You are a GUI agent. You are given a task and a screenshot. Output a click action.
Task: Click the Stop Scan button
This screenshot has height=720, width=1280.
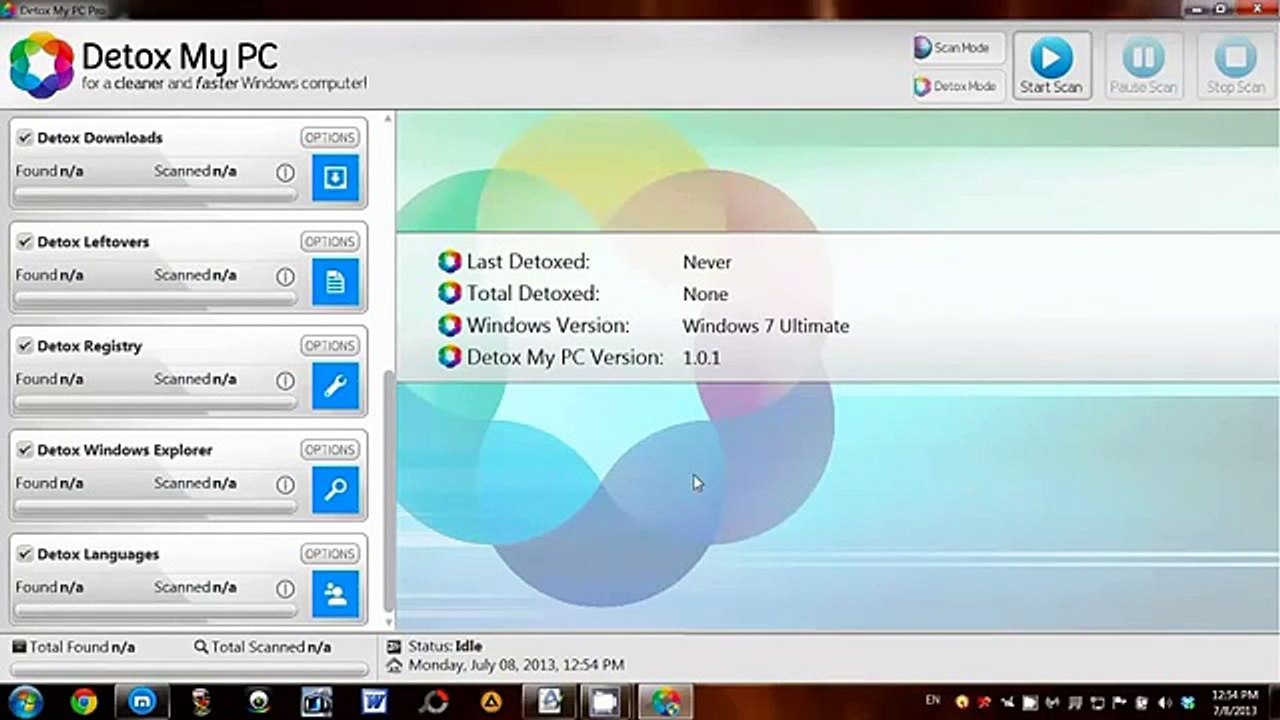pos(1235,66)
